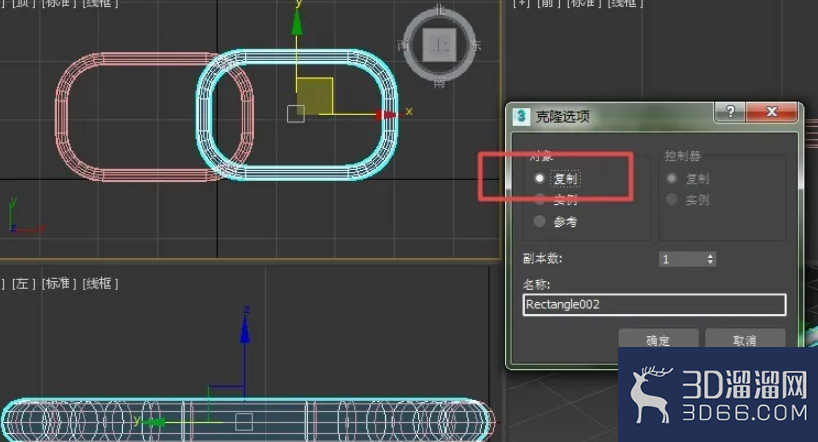This screenshot has width=818, height=442.
Task: Open the [标准] menu in top viewport
Action: pos(58,3)
